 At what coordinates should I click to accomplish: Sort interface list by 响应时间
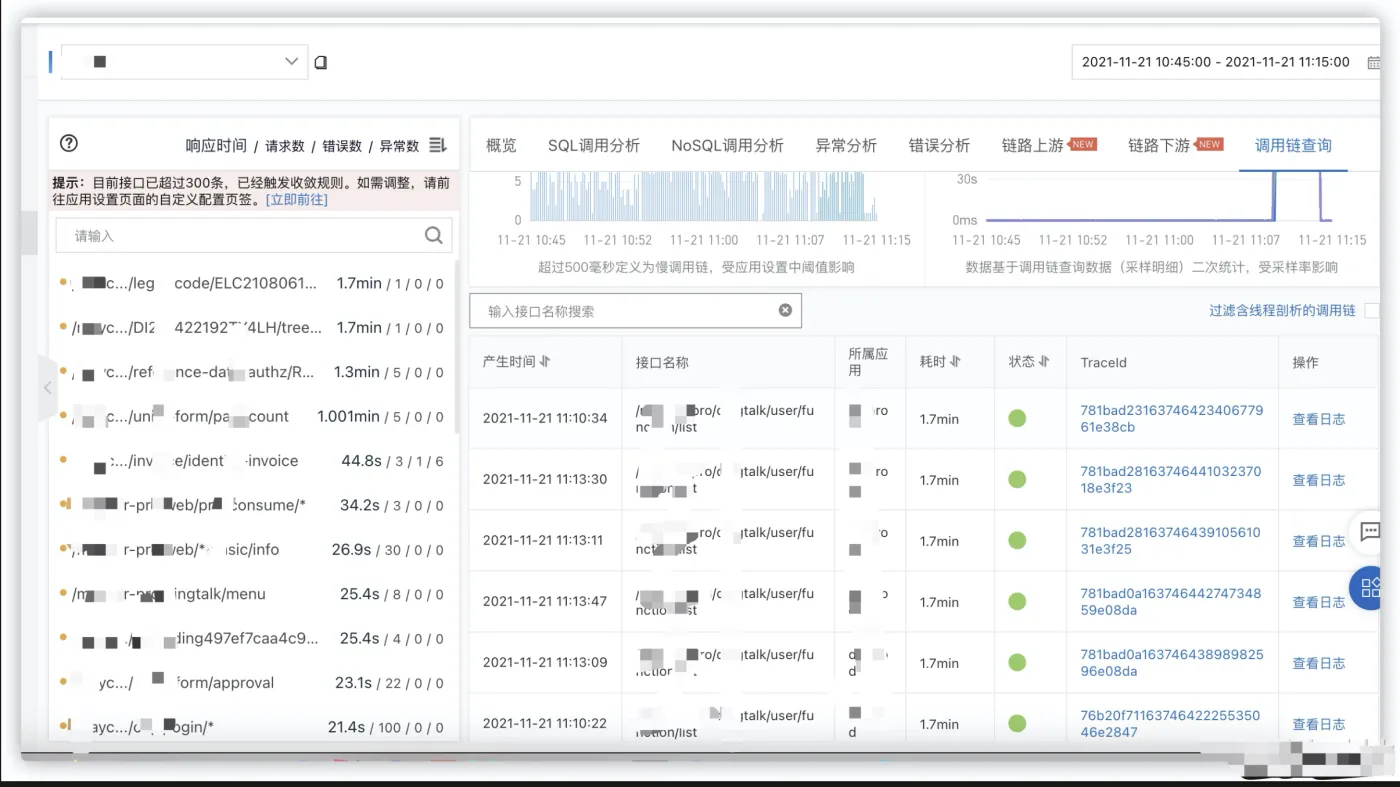click(x=216, y=146)
